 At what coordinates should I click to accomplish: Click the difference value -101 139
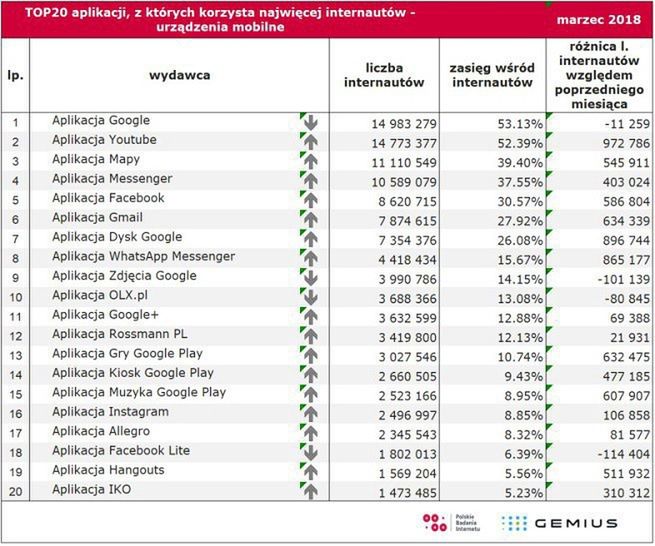[624, 279]
